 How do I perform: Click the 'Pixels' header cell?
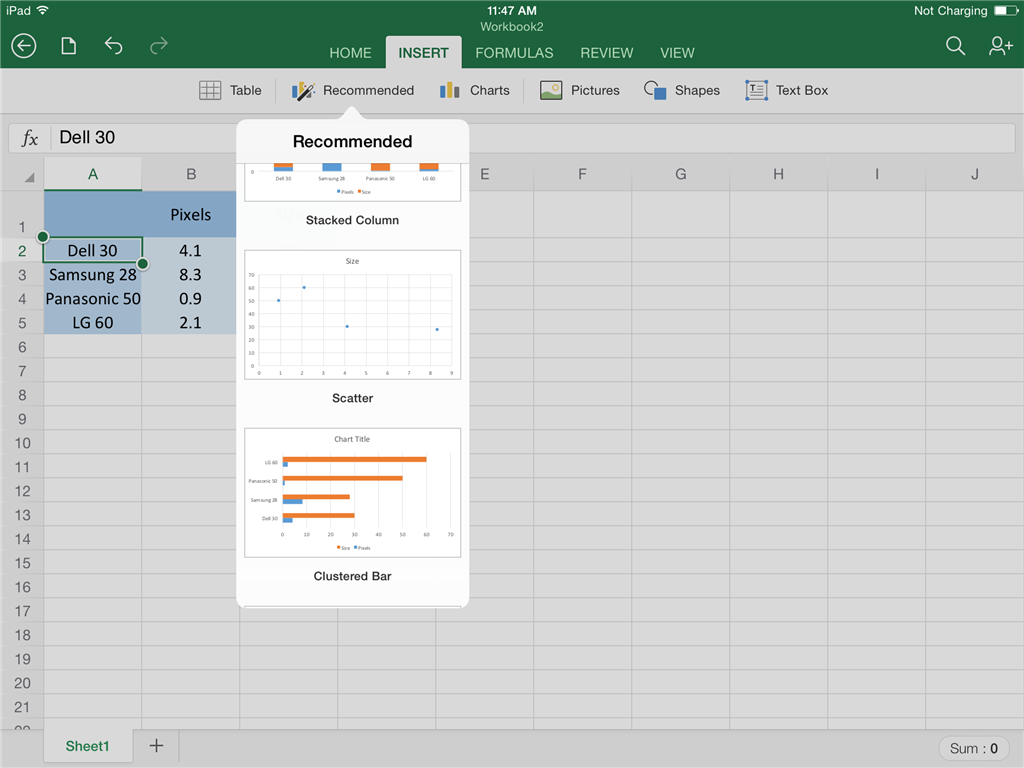(190, 215)
